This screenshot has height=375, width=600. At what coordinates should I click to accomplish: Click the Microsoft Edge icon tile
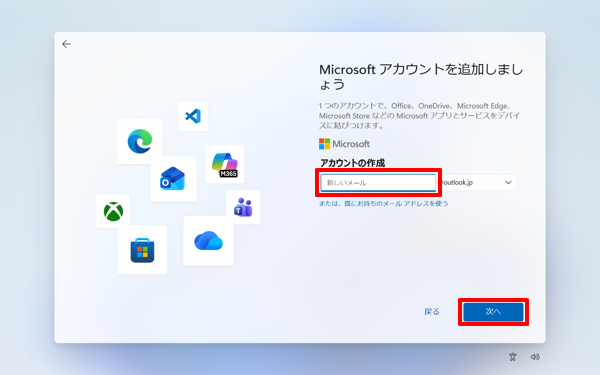(139, 141)
